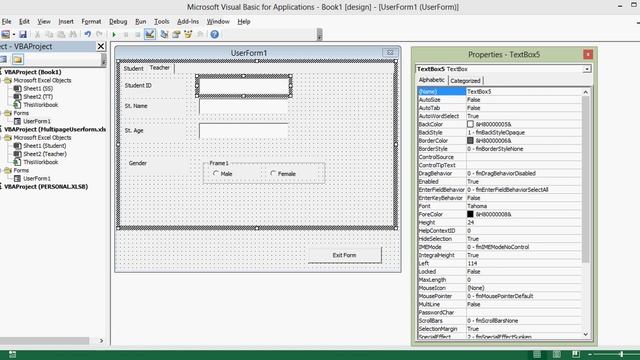Select Sheet1 (Student) in project tree
Screen dimensions: 640x360
coord(44,146)
